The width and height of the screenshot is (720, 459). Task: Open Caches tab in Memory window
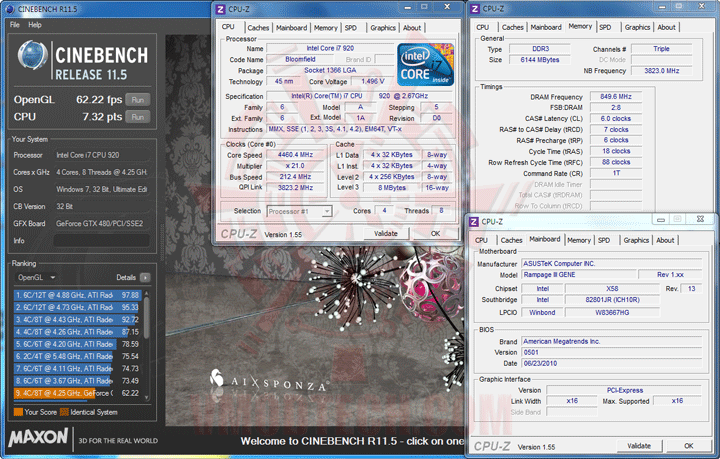coord(512,27)
